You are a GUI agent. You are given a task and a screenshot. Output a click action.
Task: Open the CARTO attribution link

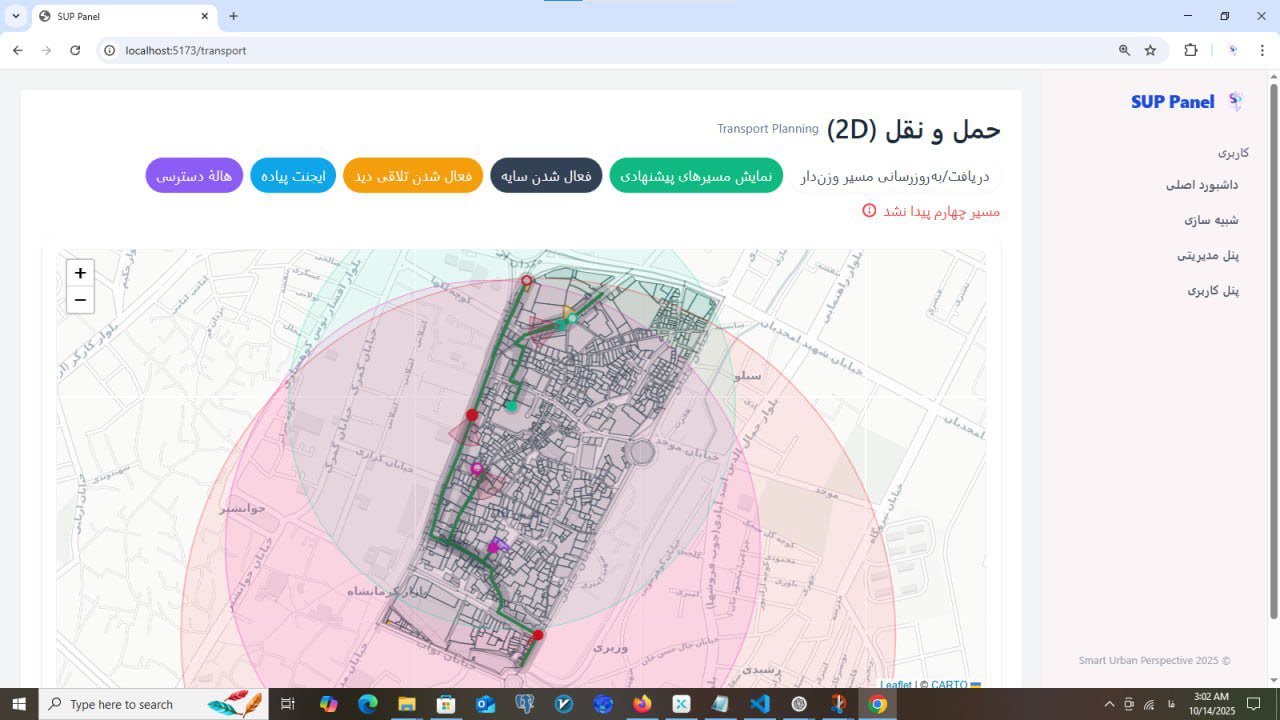click(949, 685)
